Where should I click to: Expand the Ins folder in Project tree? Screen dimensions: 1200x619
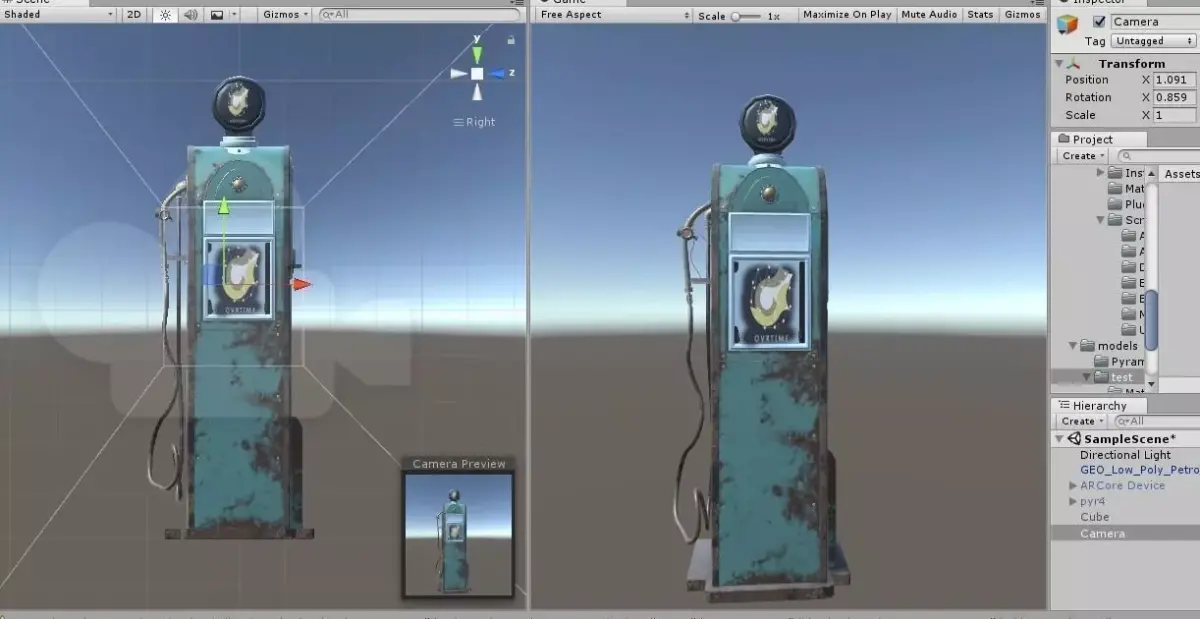pos(1100,173)
